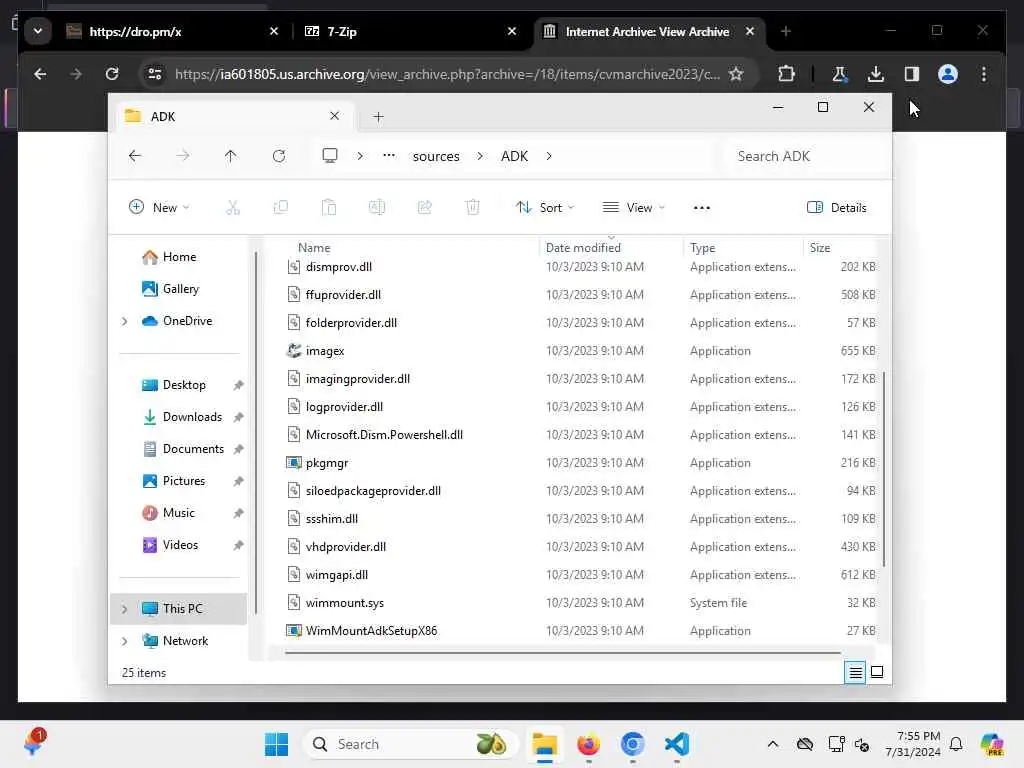Bookmark this page with star icon

click(736, 74)
